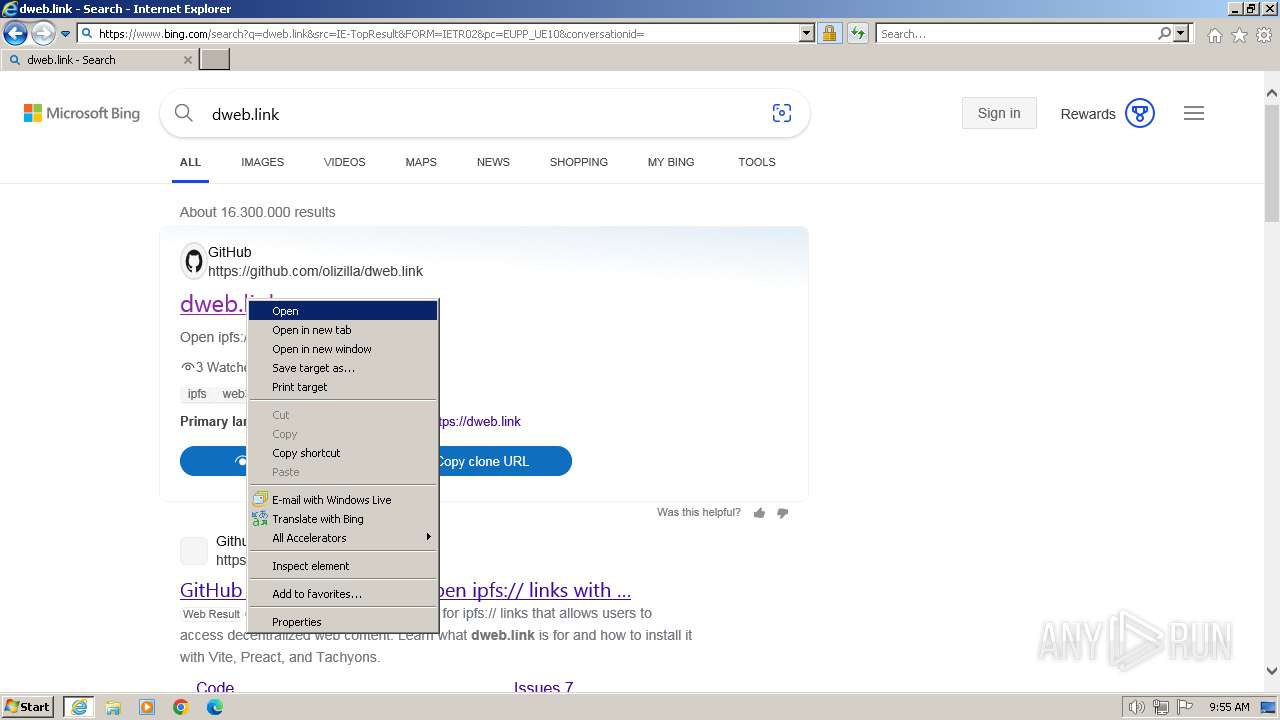The width and height of the screenshot is (1280, 720).
Task: Select the 'dweb.link - Search' tab
Action: [x=99, y=60]
